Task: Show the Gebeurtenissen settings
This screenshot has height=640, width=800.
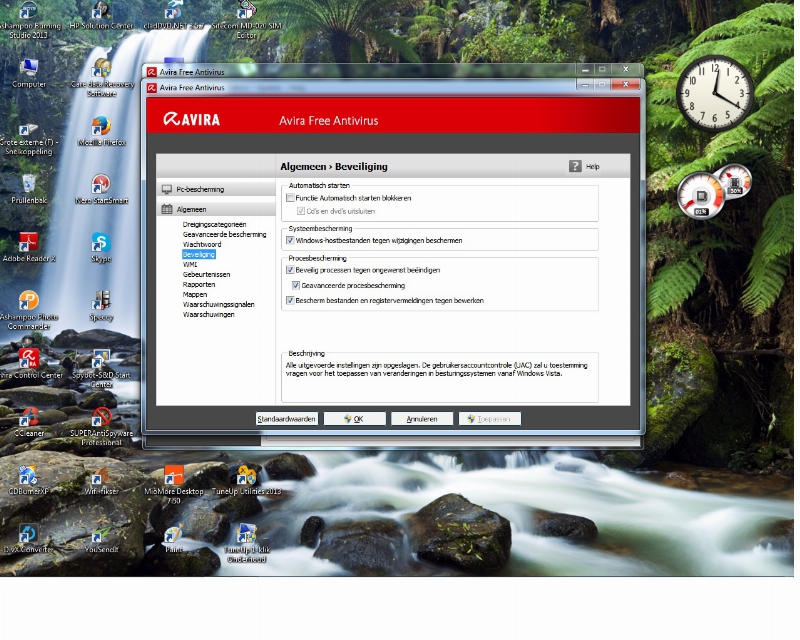Action: coord(207,275)
